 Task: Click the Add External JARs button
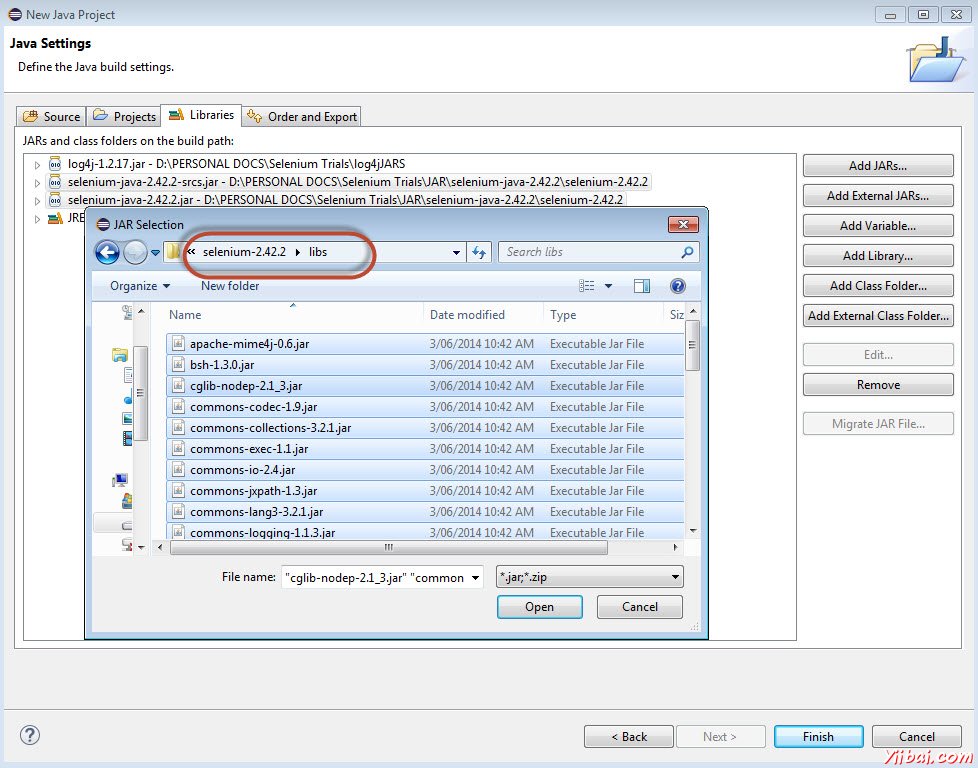point(877,195)
